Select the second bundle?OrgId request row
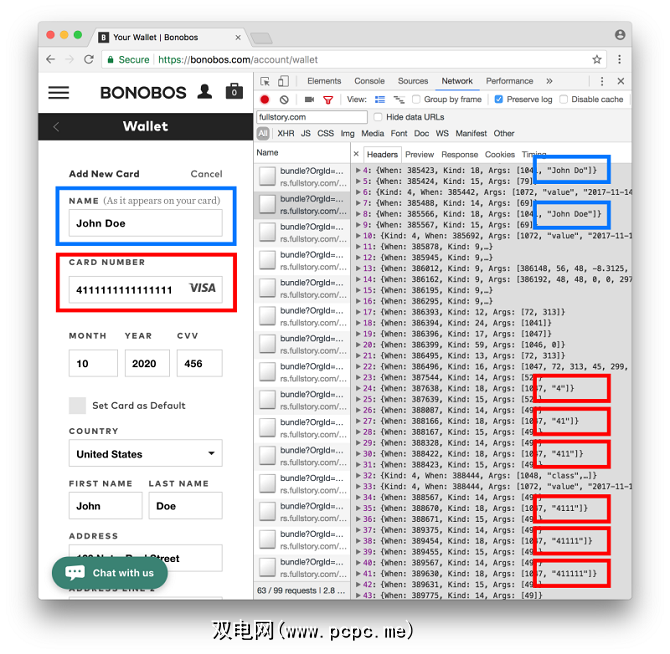 click(x=302, y=205)
